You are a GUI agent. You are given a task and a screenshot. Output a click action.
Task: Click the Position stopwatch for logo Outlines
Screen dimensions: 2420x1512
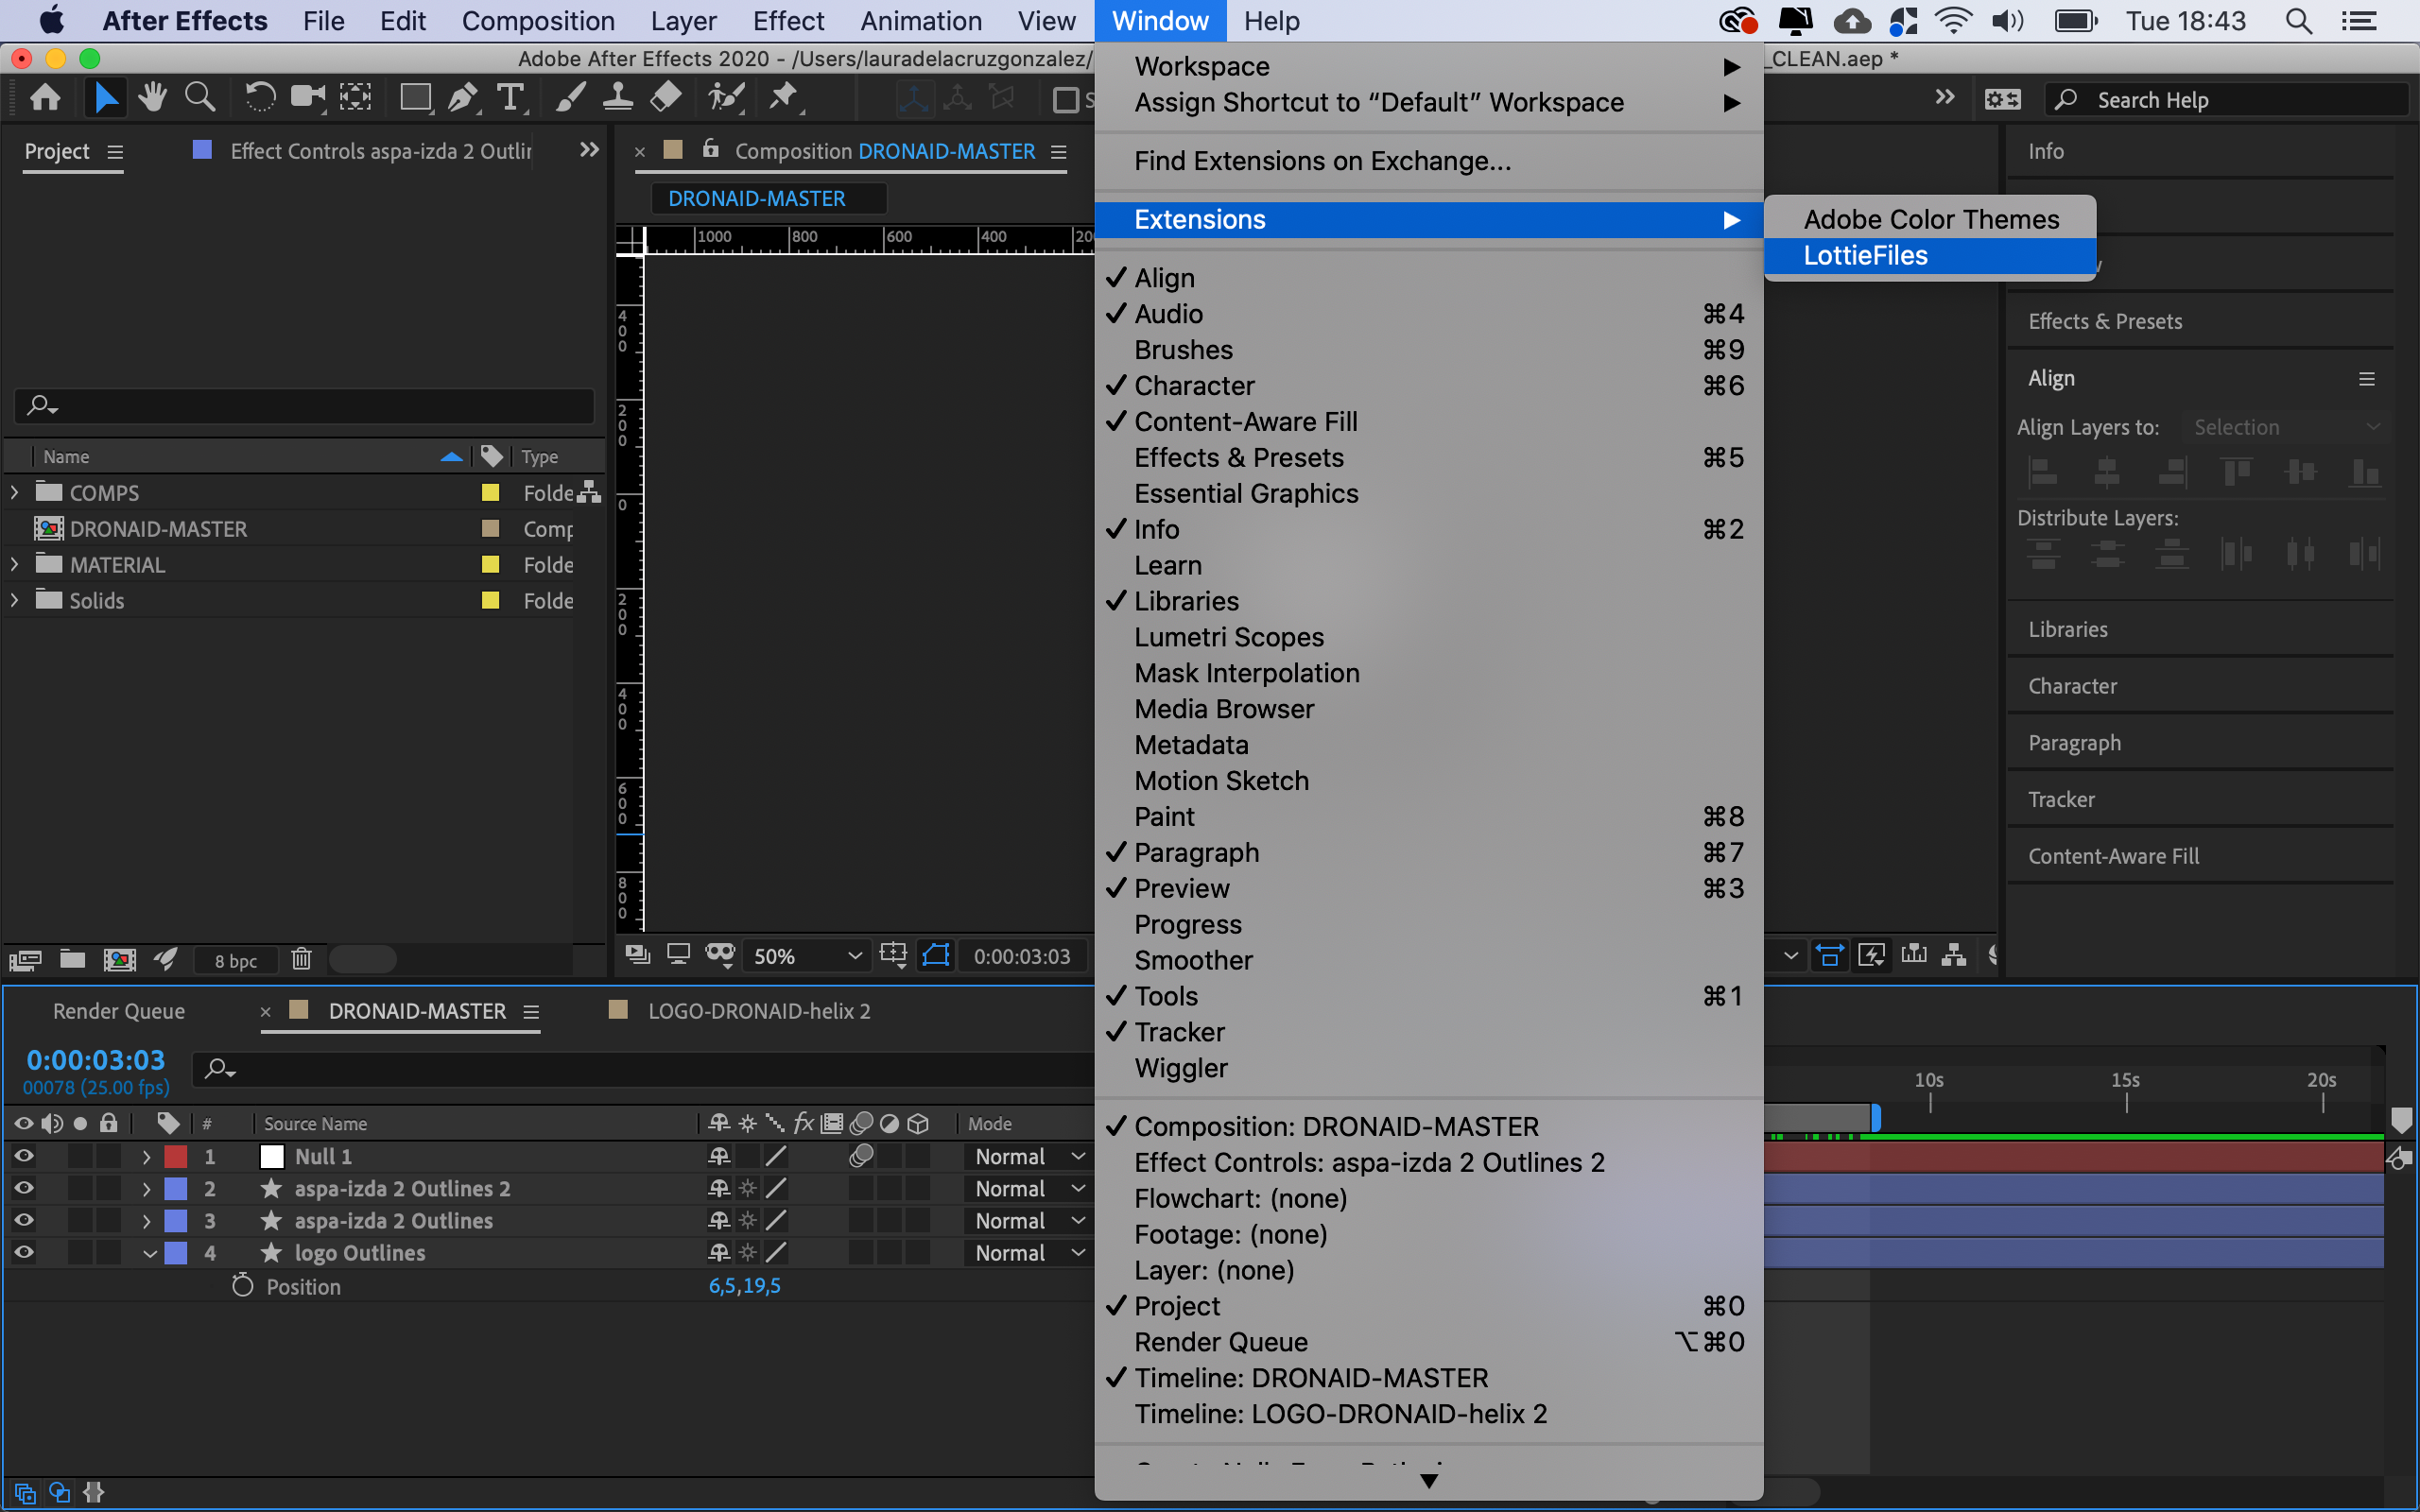pos(241,1286)
